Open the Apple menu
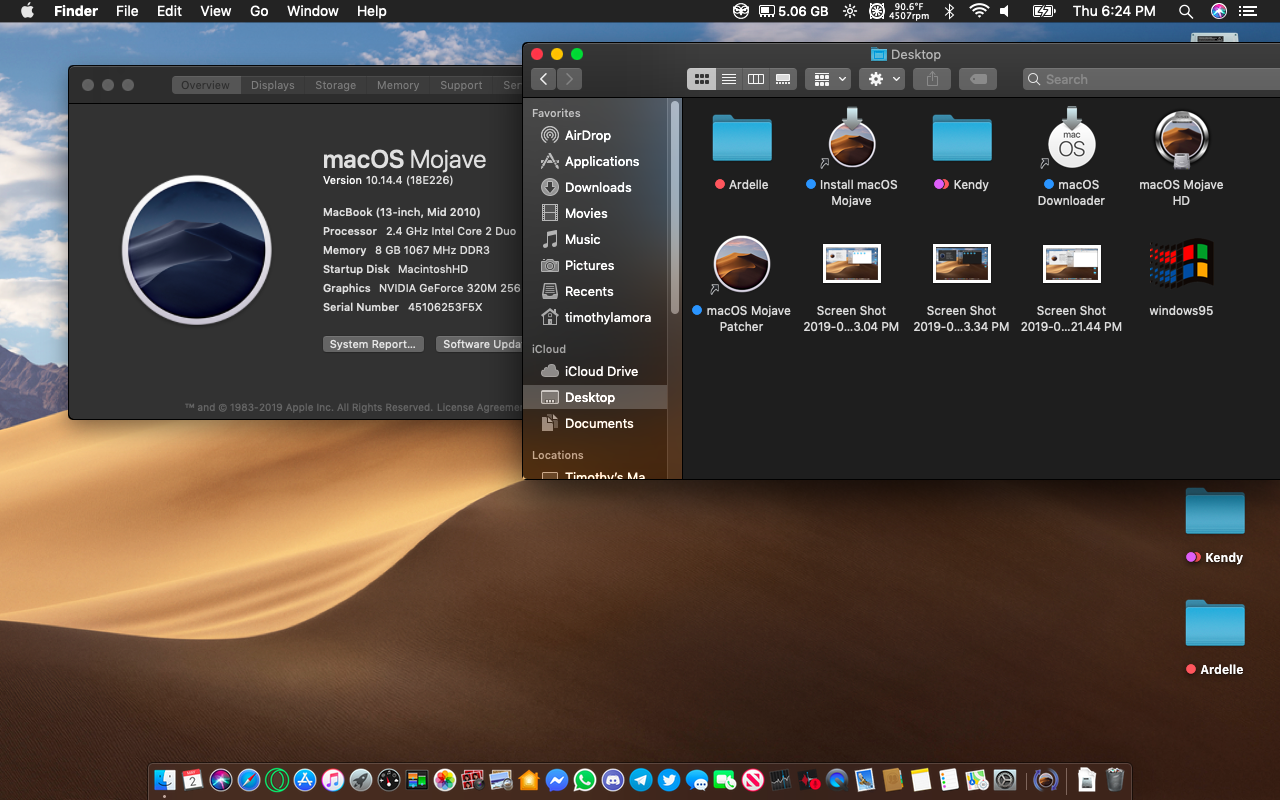1280x800 pixels. tap(27, 11)
